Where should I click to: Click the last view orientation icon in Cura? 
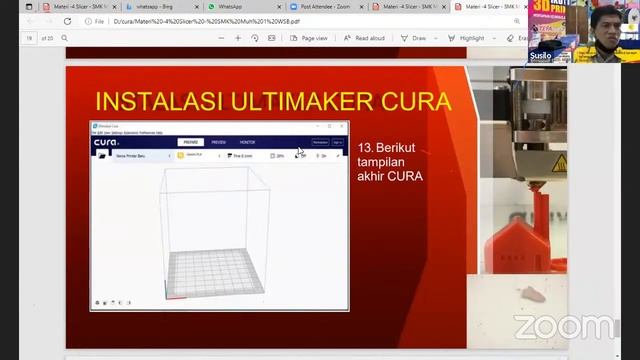click(x=129, y=303)
